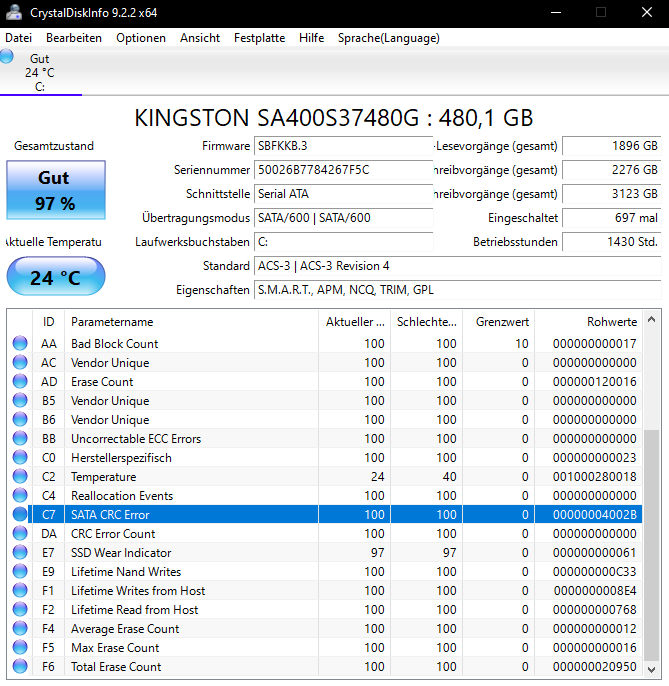This screenshot has height=686, width=669.
Task: Click the raw value 000000020950
Action: click(x=595, y=667)
